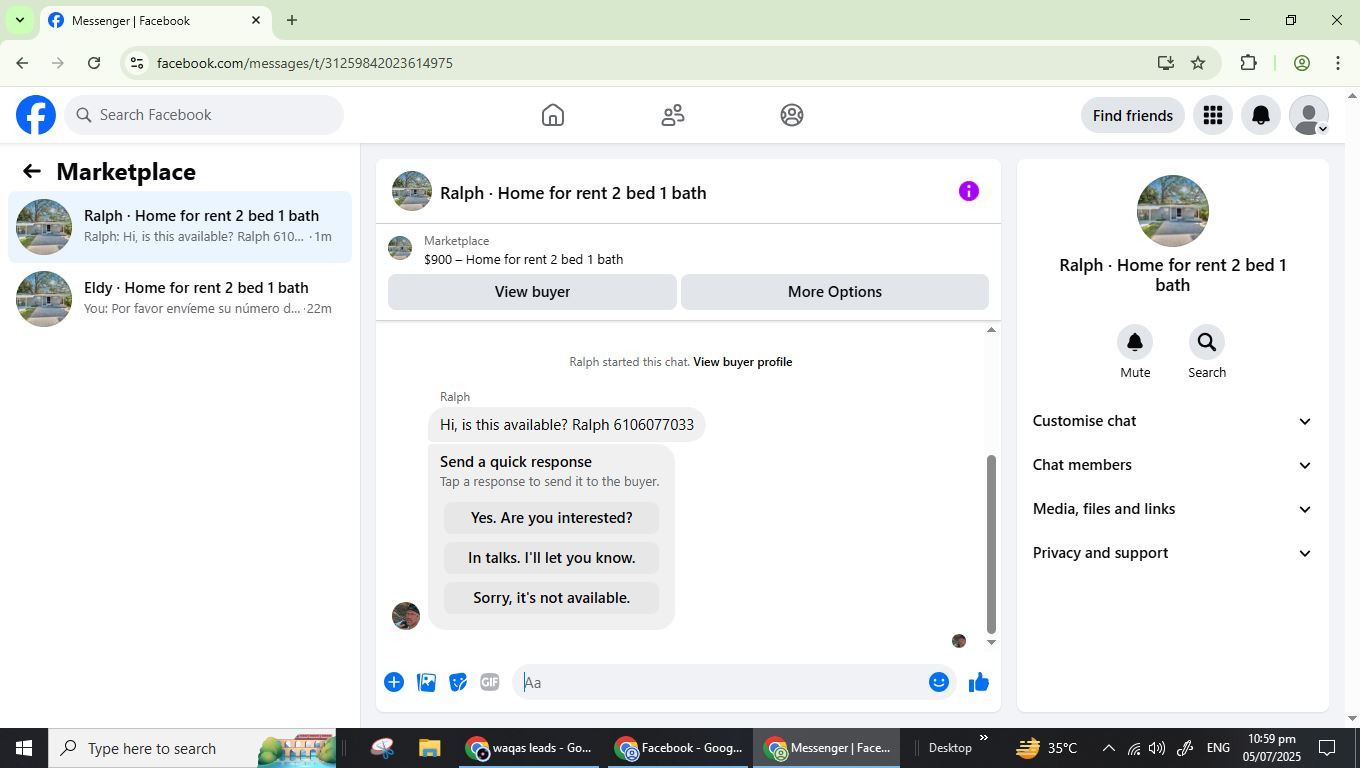1360x768 pixels.
Task: Click taskbar 'Type here to search' box
Action: pyautogui.click(x=192, y=748)
